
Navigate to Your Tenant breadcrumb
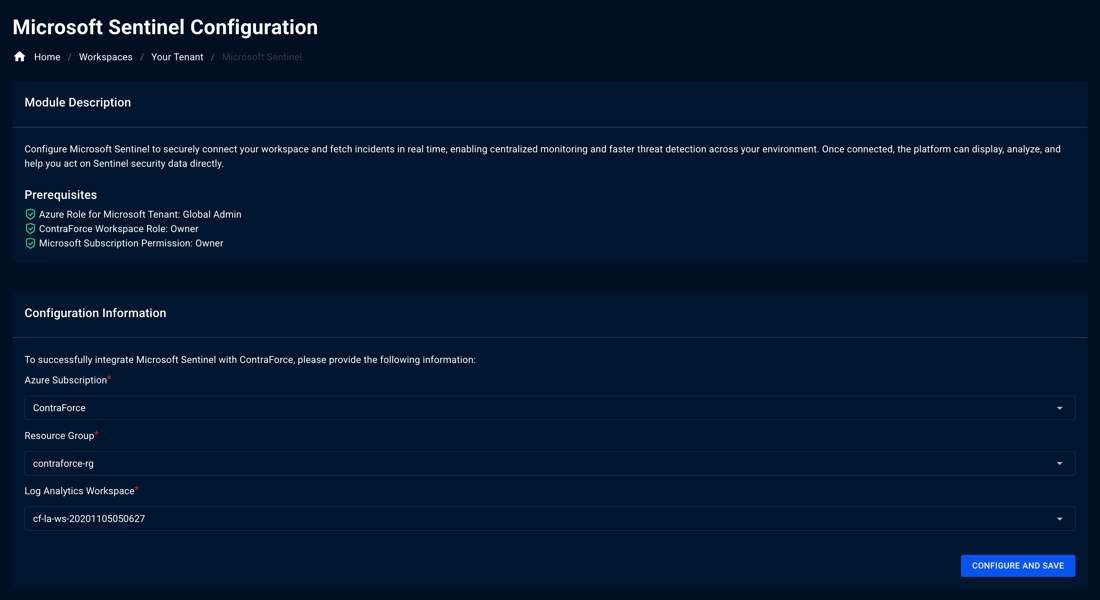(177, 57)
